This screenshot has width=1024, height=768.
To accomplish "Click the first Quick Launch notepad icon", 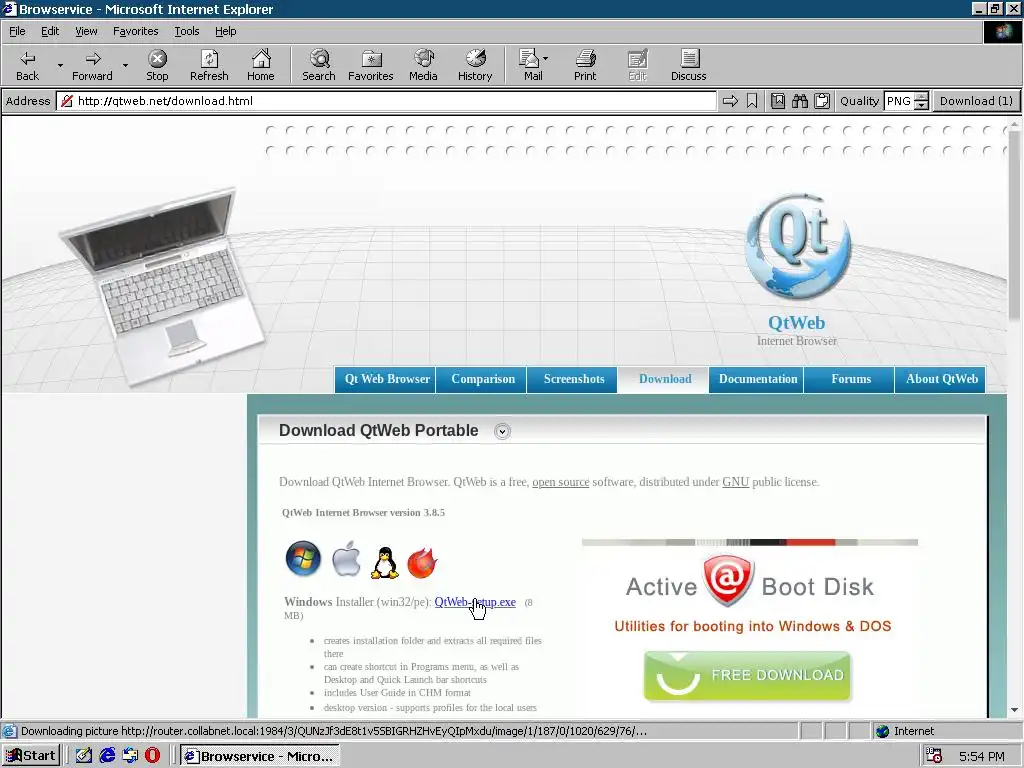I will click(84, 756).
